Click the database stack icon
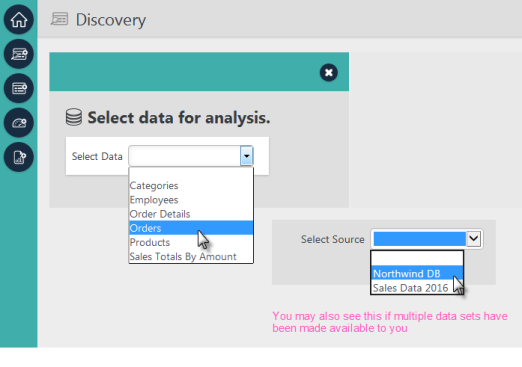522x367 pixels. coord(74,117)
